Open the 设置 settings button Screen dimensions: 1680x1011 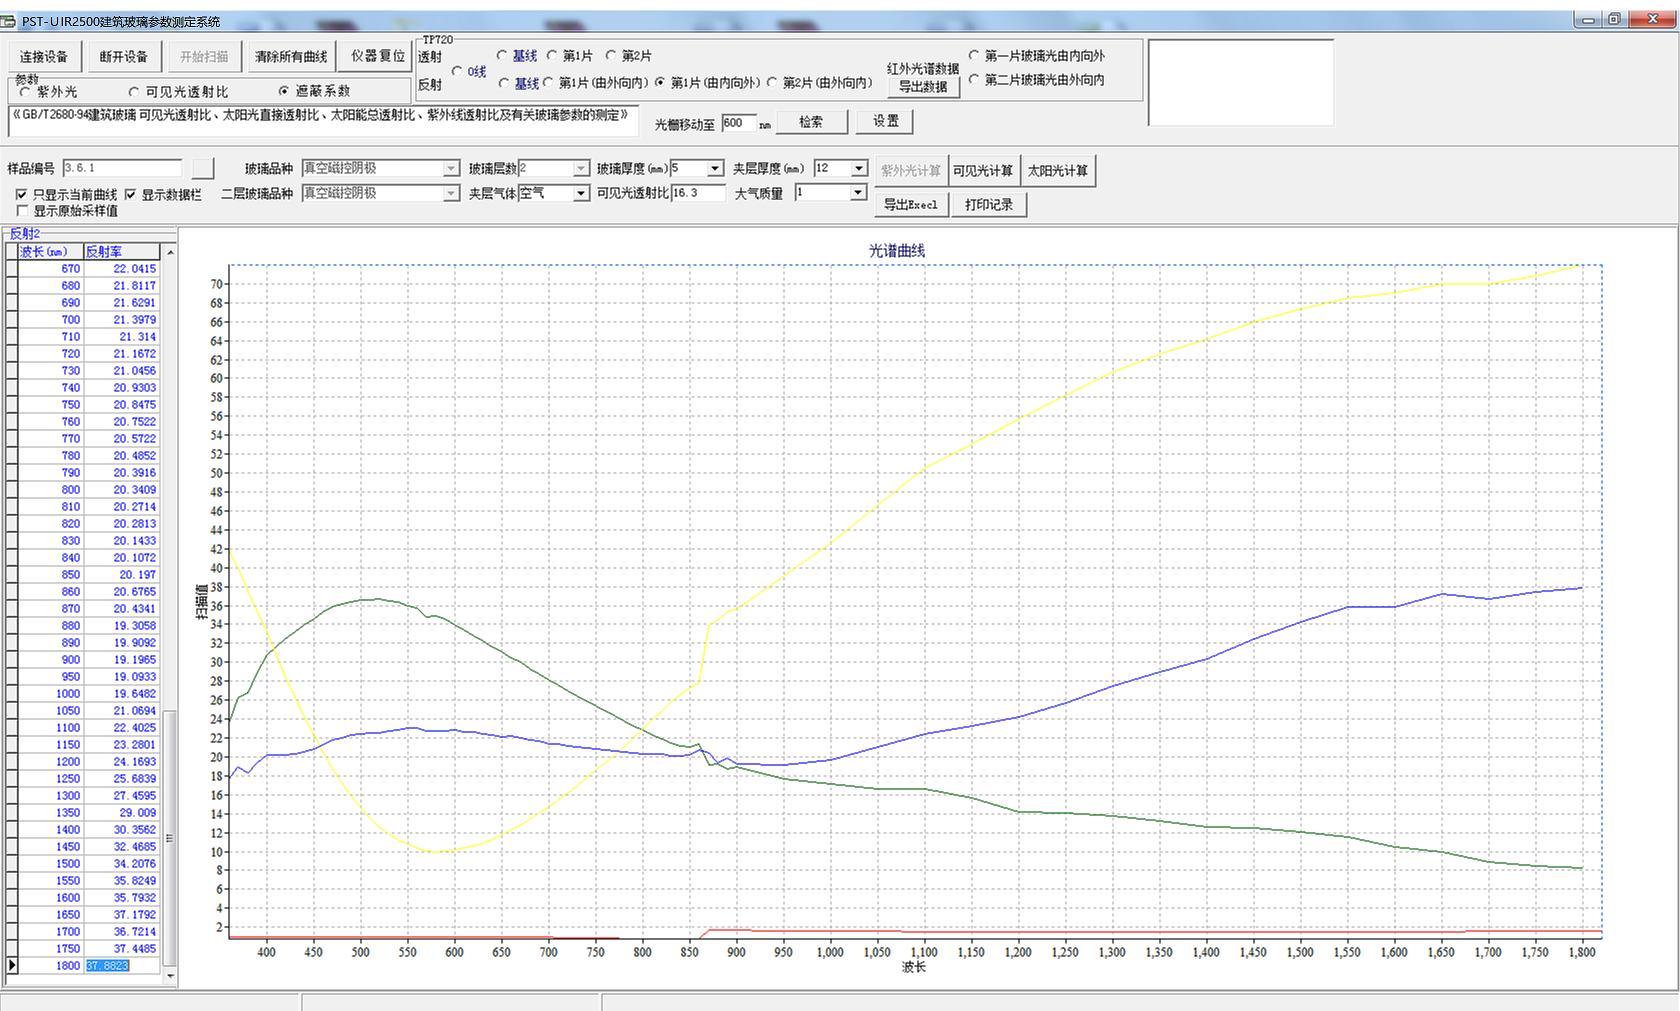885,121
